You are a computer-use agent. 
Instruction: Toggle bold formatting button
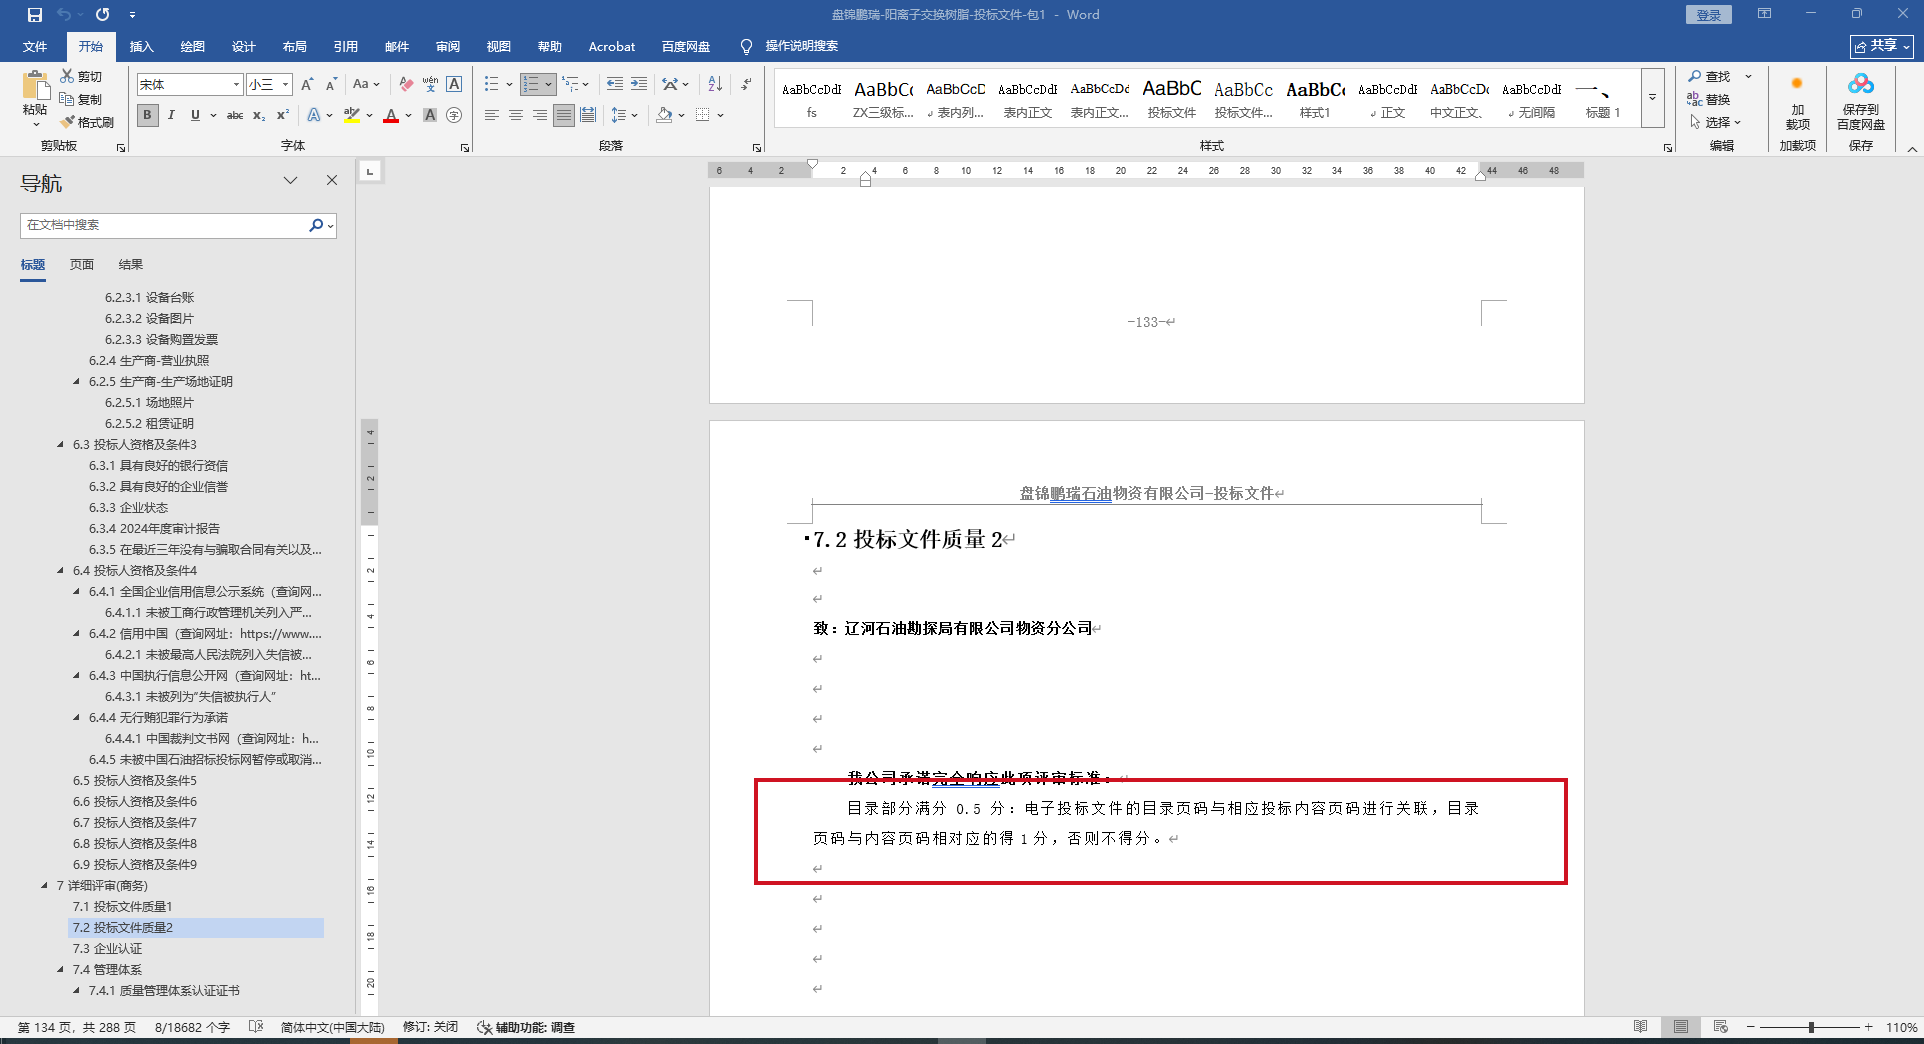147,116
